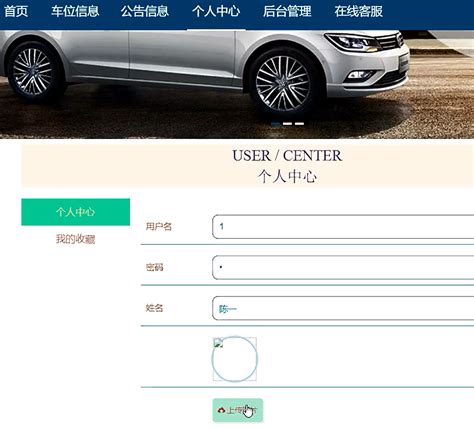Image resolution: width=474 pixels, height=428 pixels.
Task: Click the circular avatar image placeholder
Action: click(235, 359)
